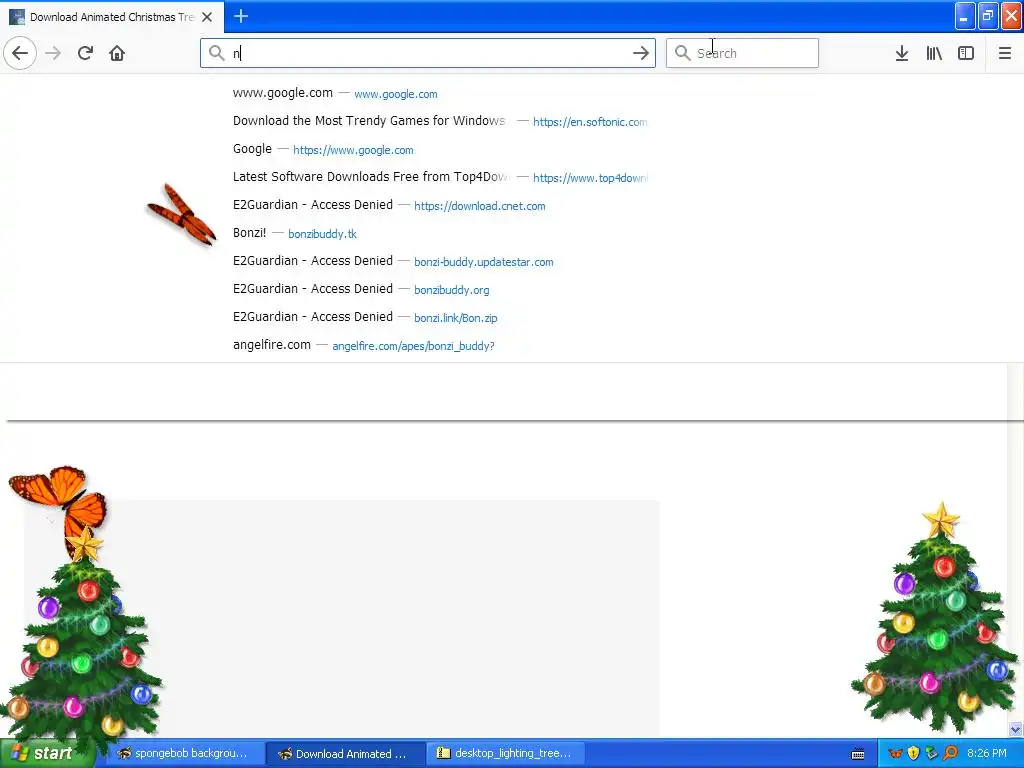Viewport: 1024px width, 768px height.
Task: Open the Firefox hamburger menu
Action: coord(1005,53)
